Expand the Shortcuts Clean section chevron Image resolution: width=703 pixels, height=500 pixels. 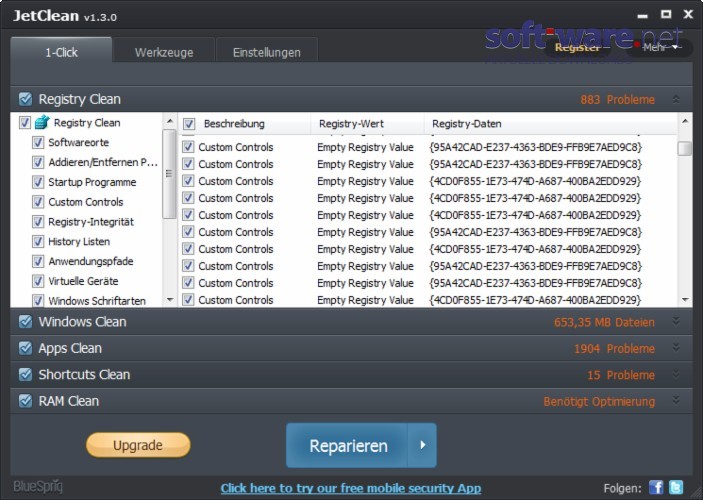point(676,374)
